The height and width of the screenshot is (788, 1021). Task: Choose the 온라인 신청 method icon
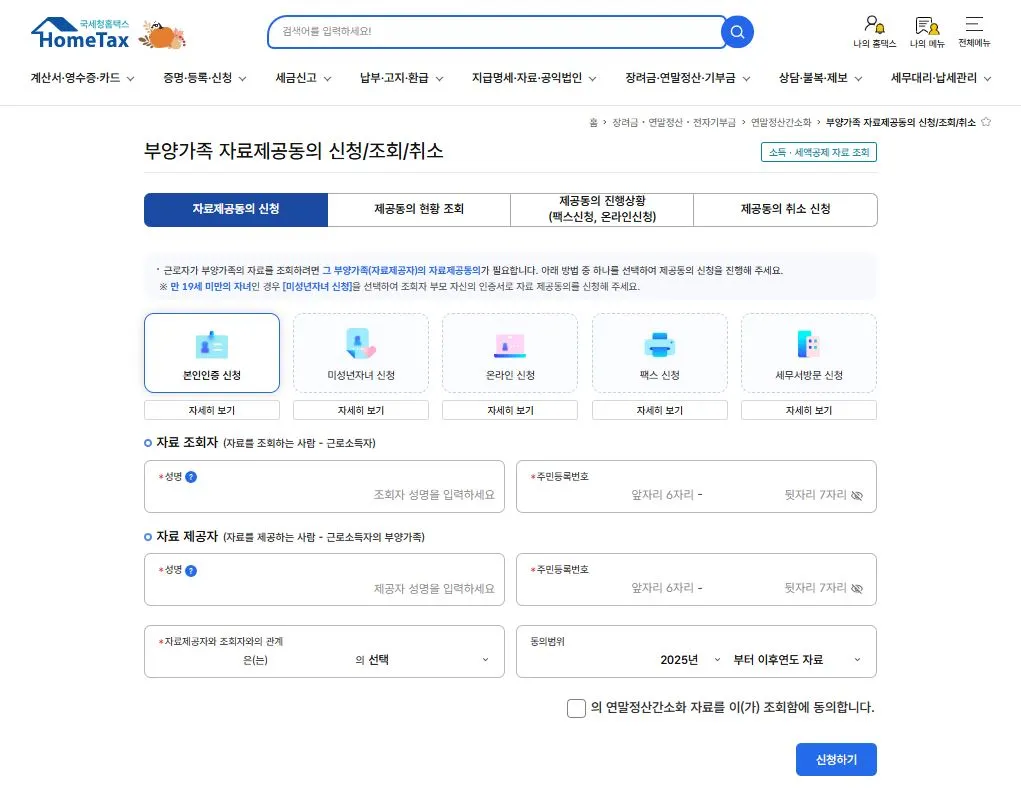(x=509, y=345)
